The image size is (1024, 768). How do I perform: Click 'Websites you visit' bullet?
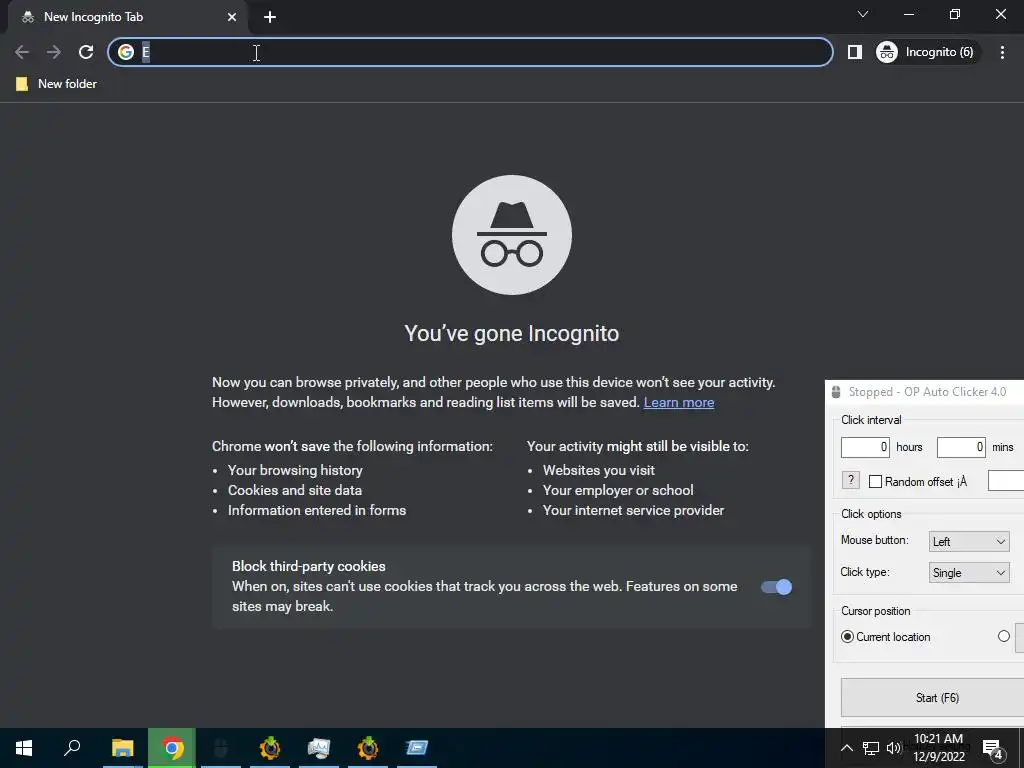click(x=598, y=470)
